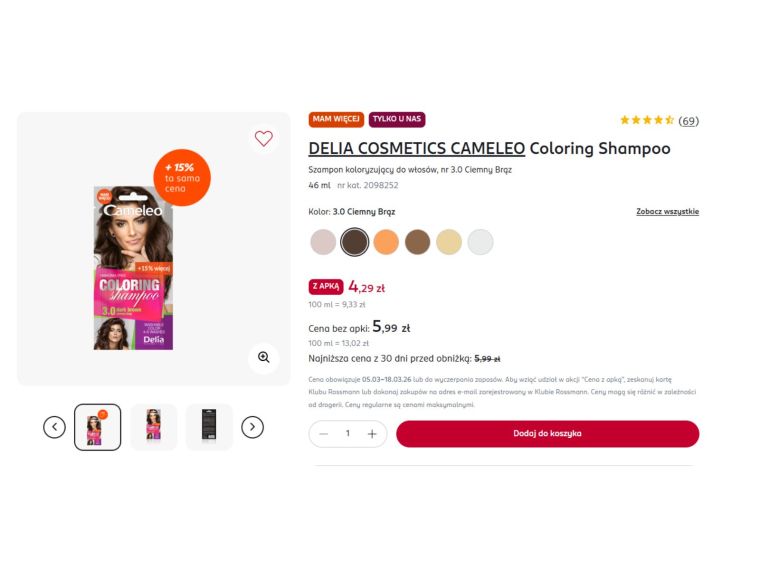Show previous product thumbnail with left arrow

(x=54, y=427)
